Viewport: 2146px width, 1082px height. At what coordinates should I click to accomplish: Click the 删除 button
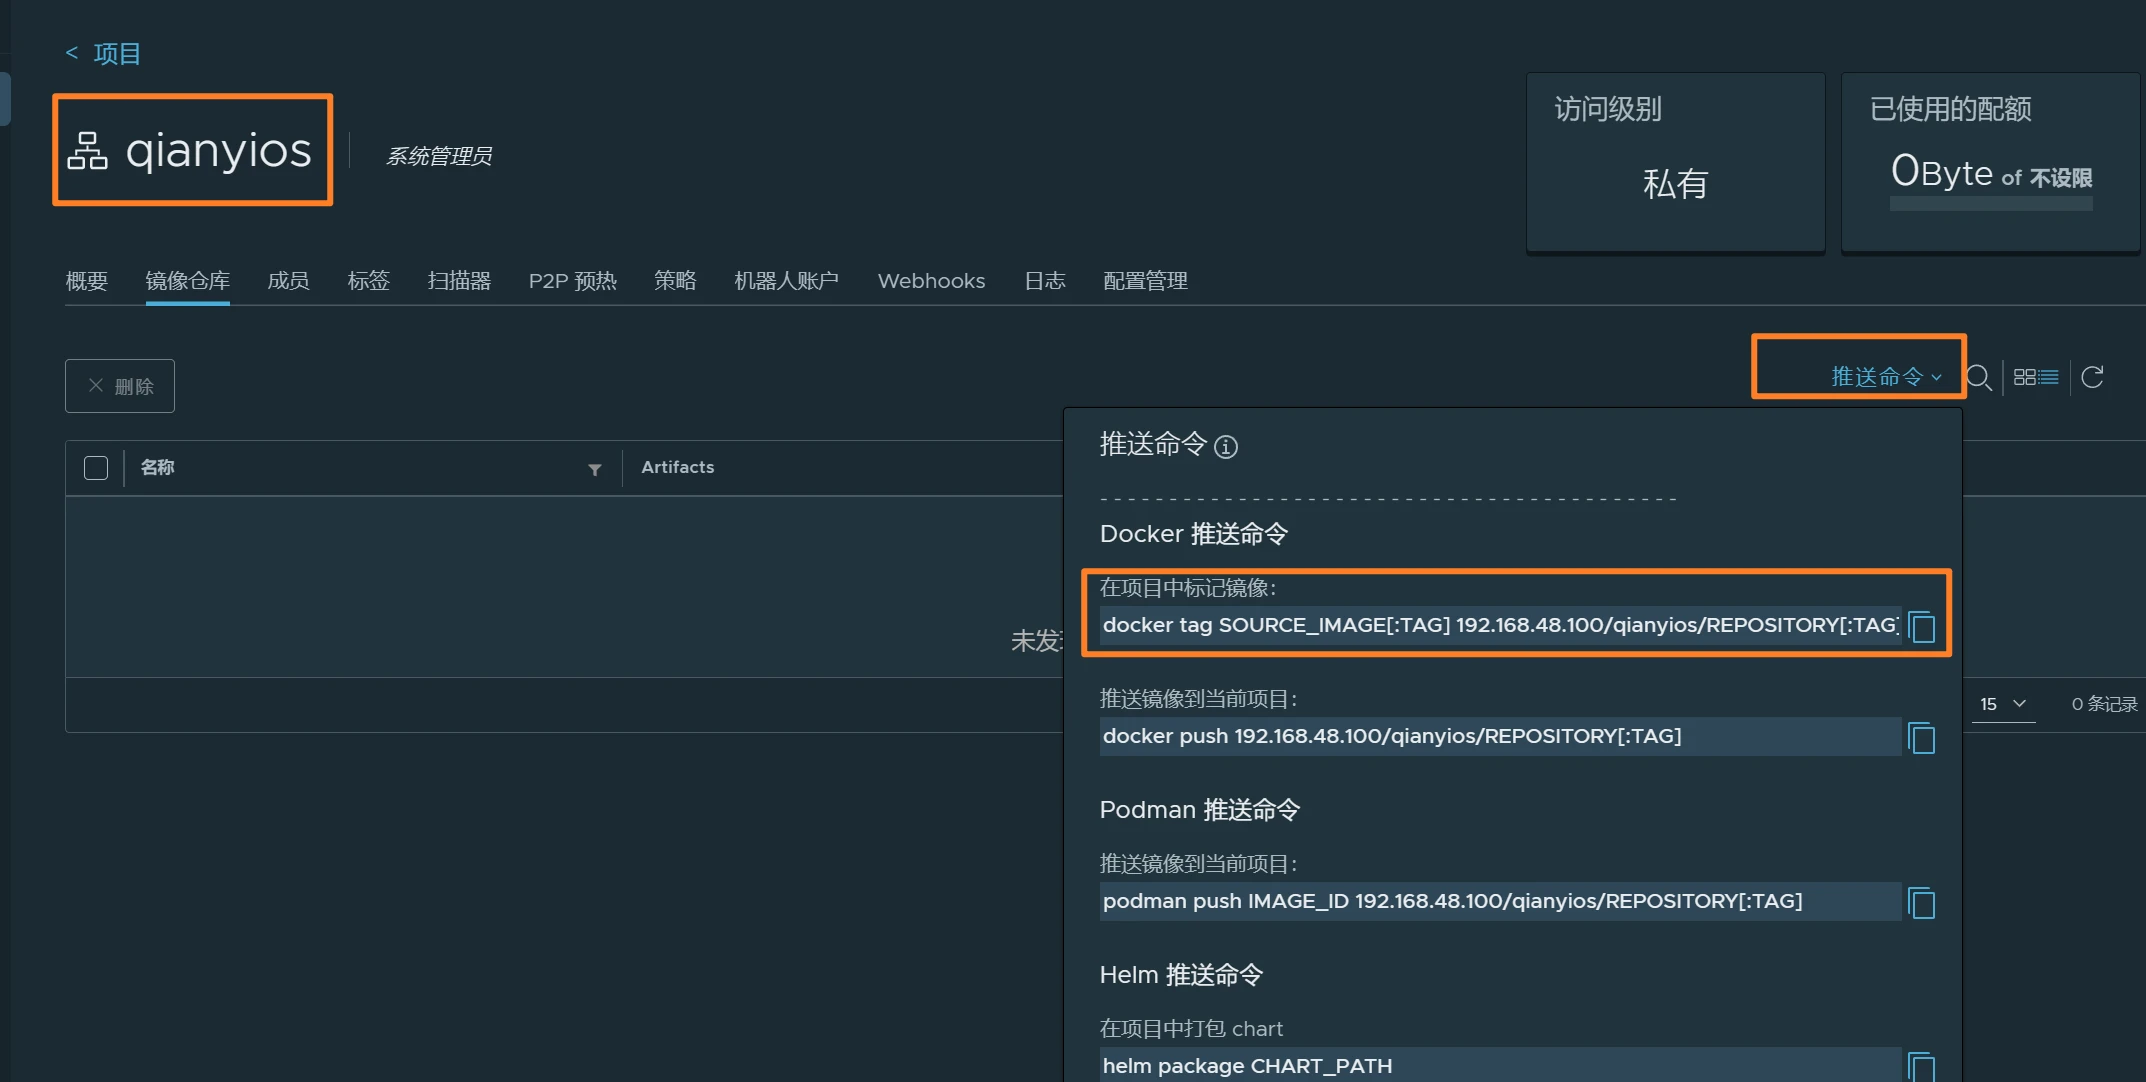120,386
